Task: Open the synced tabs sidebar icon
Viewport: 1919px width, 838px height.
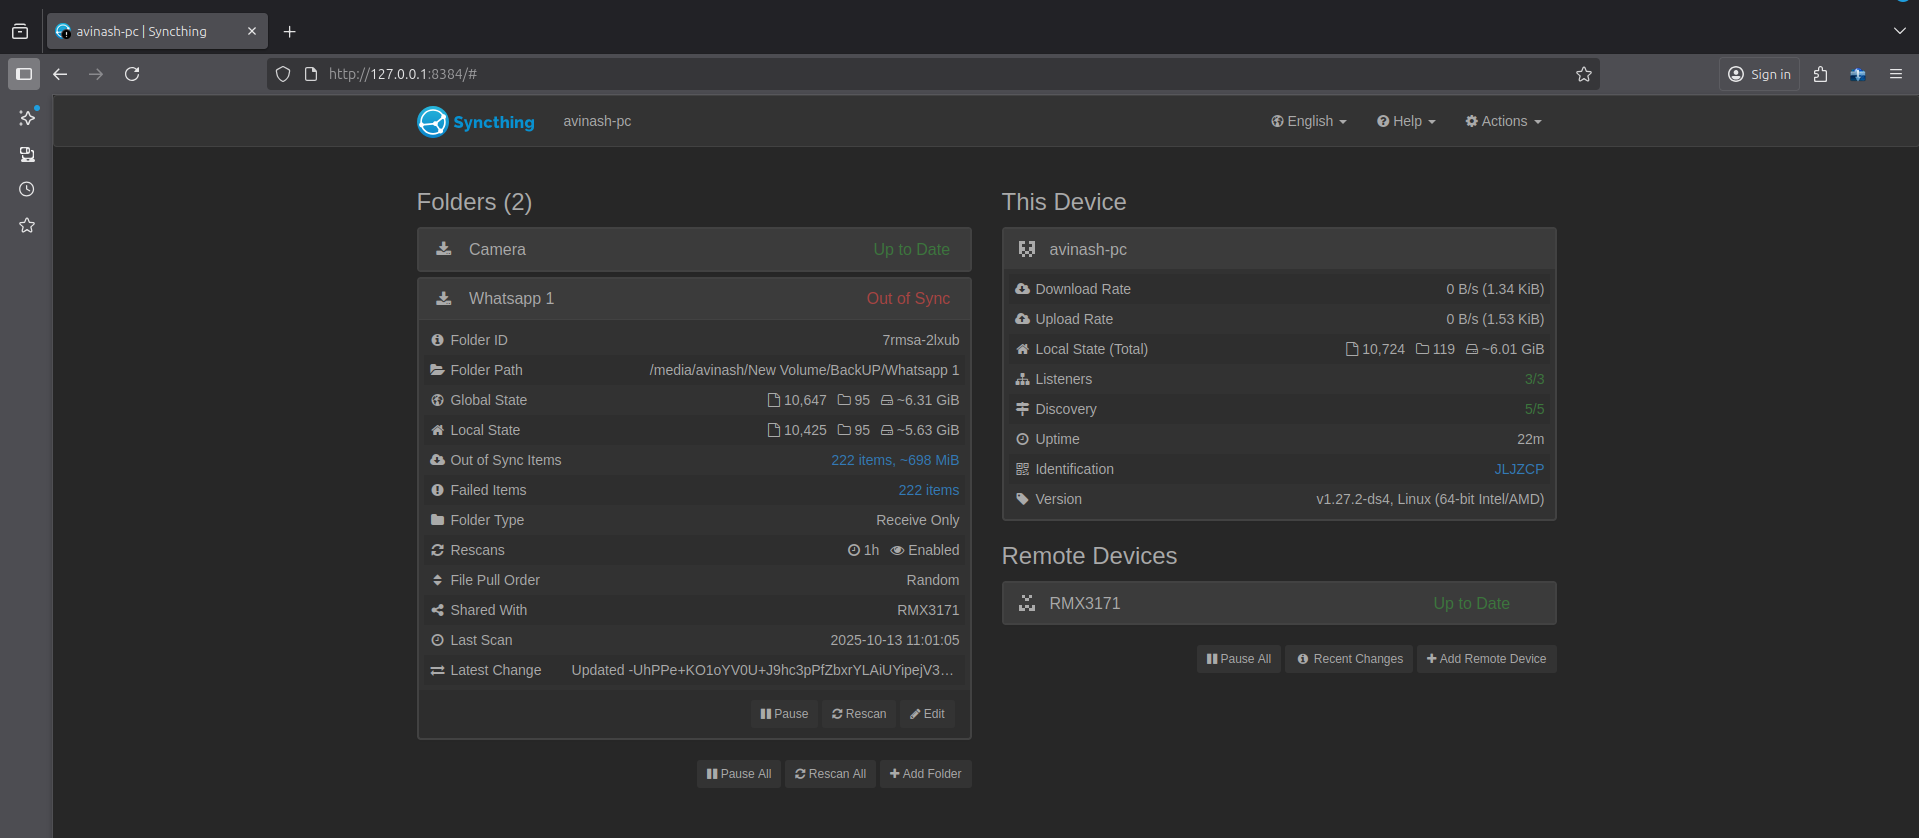Action: [x=27, y=154]
